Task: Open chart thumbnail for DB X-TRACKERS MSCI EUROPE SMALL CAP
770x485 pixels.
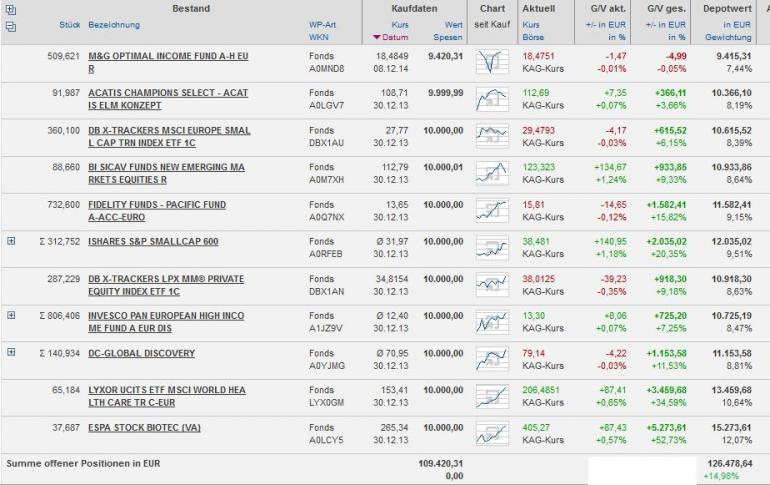Action: click(x=492, y=136)
